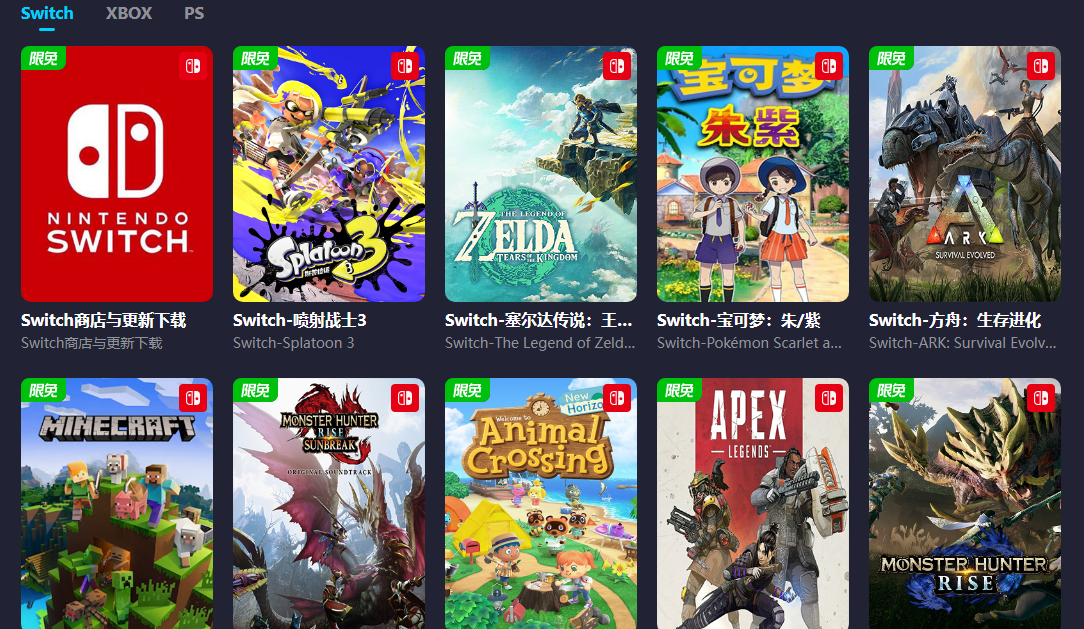This screenshot has width=1084, height=629.
Task: Open Switch-方舟：生存进化 title link
Action: click(955, 320)
